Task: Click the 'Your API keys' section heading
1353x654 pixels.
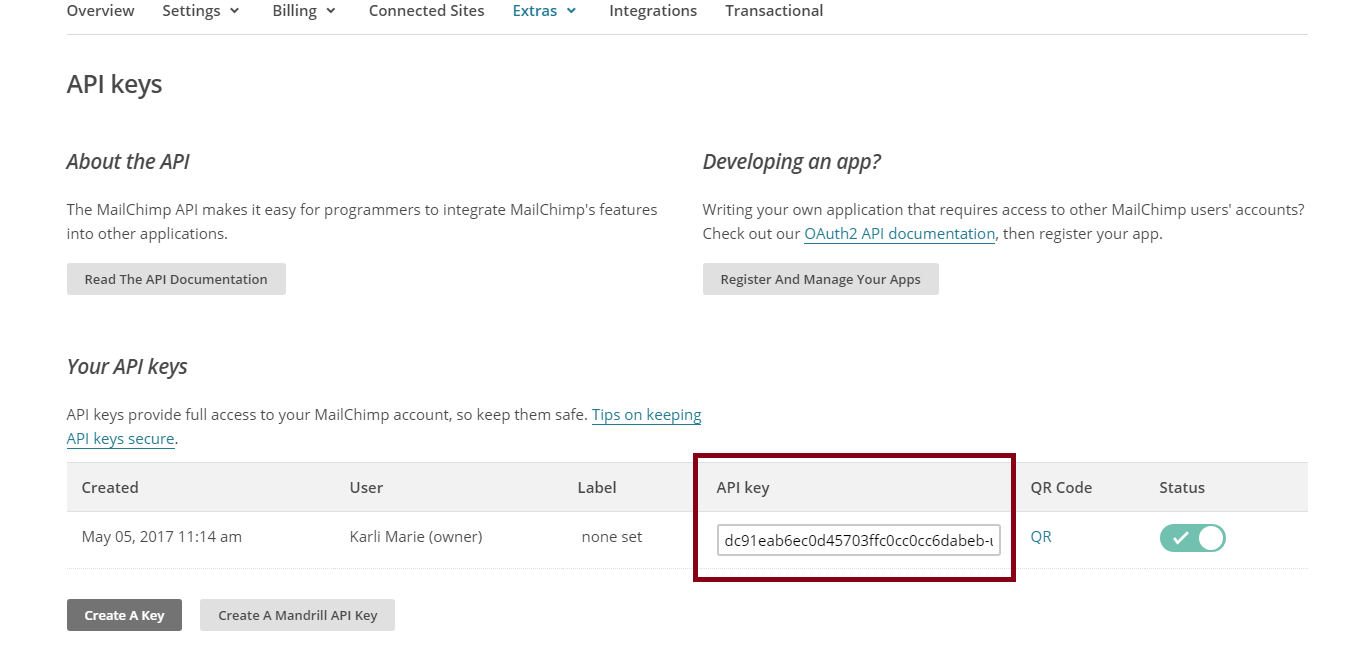Action: tap(127, 367)
